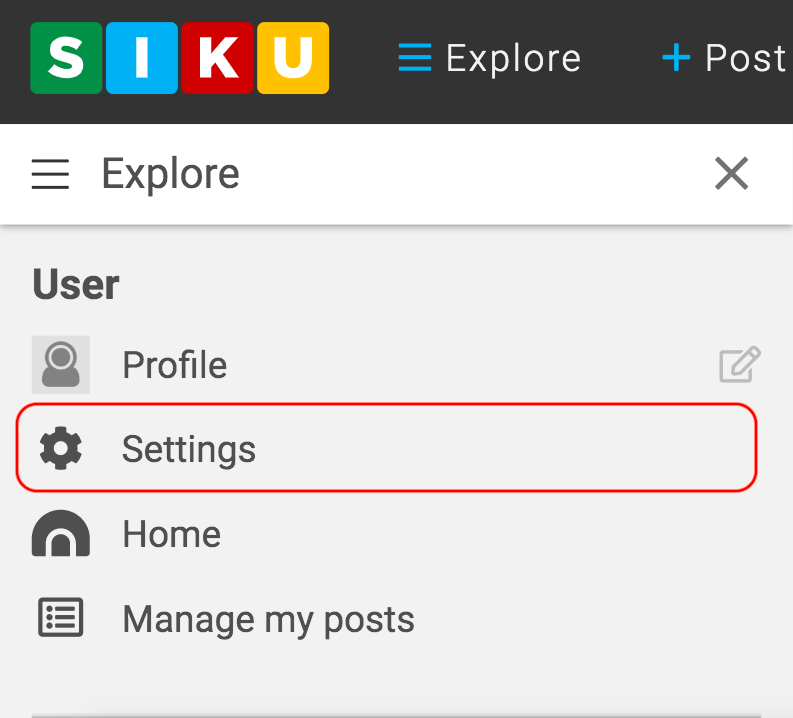Open Manage my posts
The width and height of the screenshot is (793, 718).
[x=268, y=619]
